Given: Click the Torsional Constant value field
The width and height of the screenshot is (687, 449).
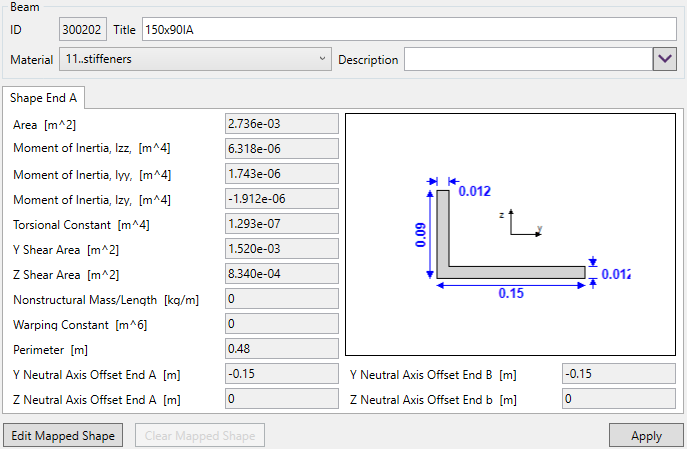Looking at the screenshot, I should (281, 224).
